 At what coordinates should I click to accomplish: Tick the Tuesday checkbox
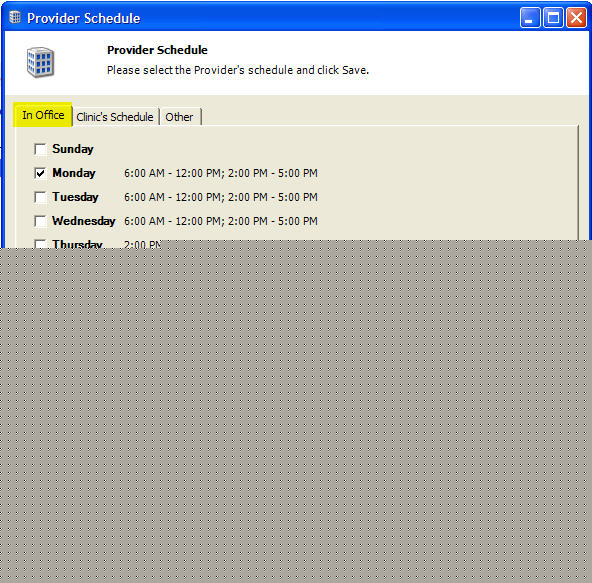tap(40, 197)
